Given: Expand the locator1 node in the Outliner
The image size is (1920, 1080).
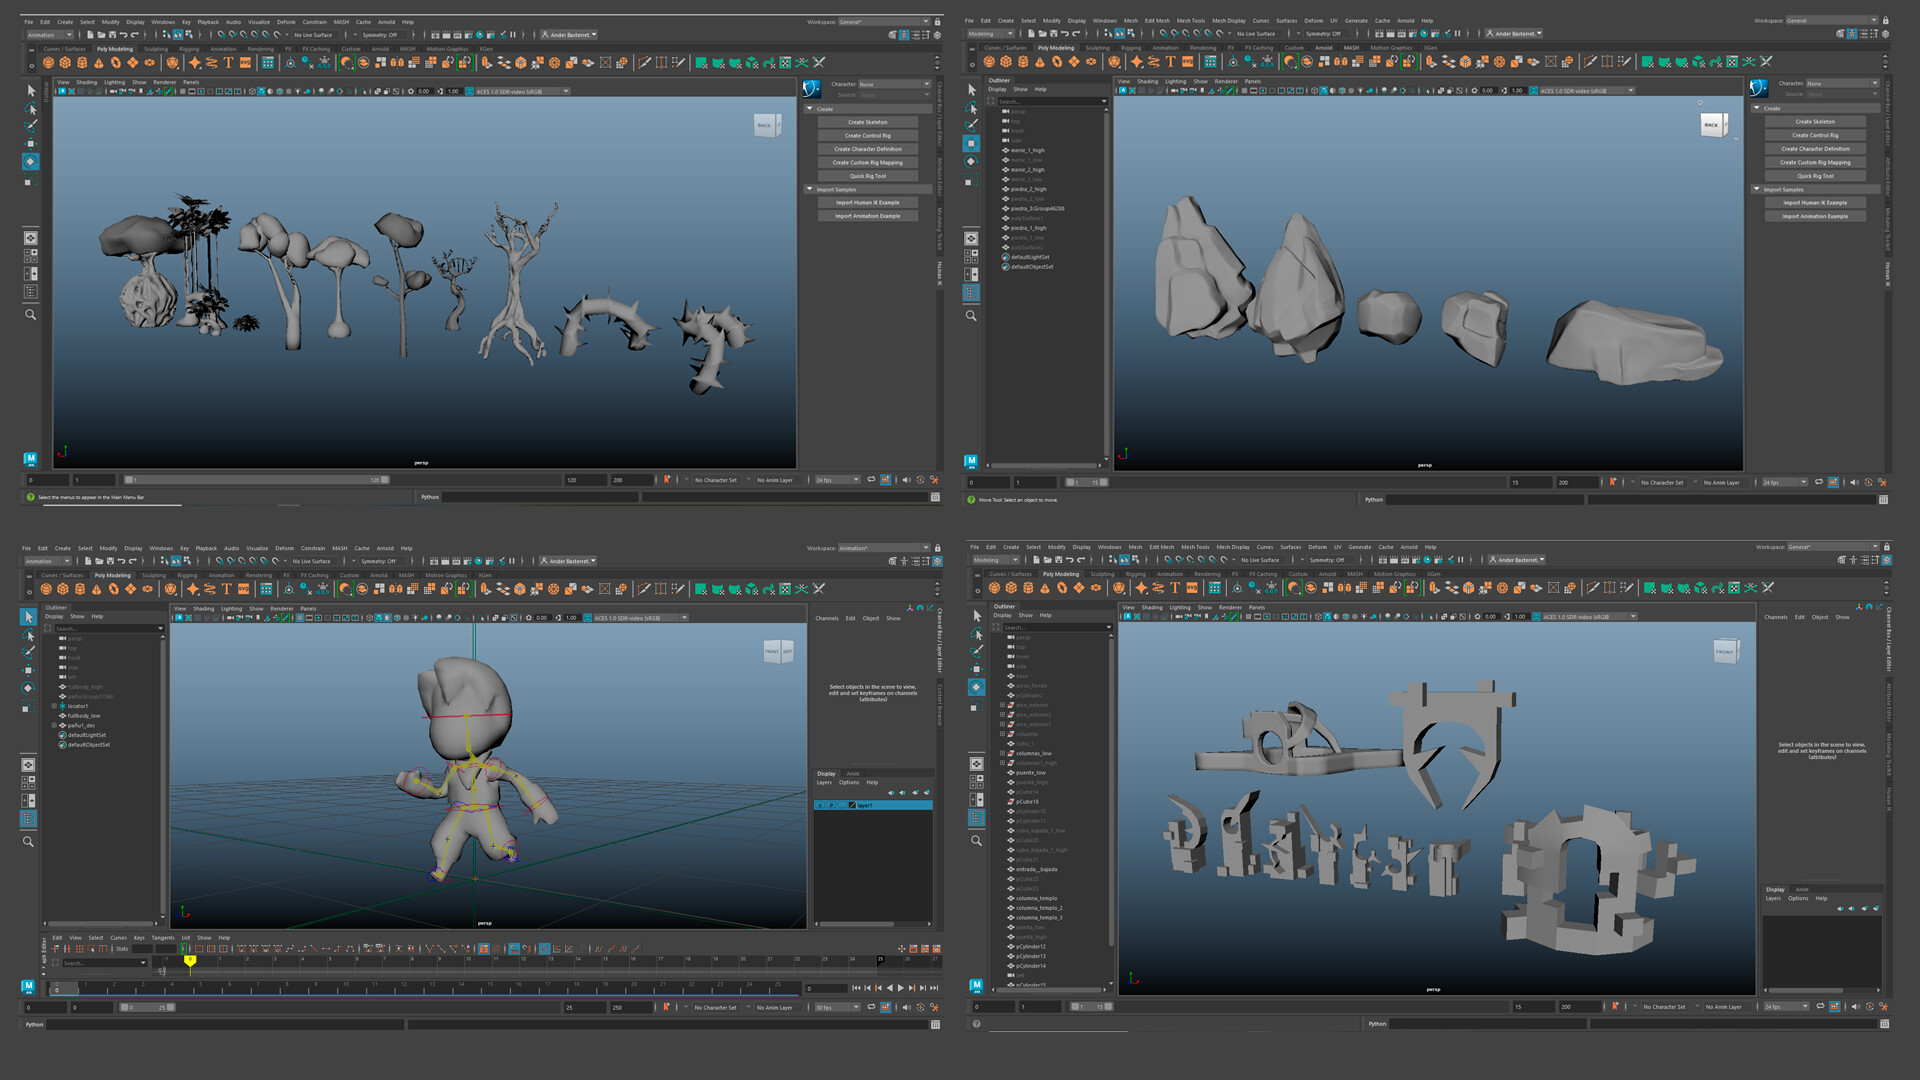Looking at the screenshot, I should click(x=54, y=706).
